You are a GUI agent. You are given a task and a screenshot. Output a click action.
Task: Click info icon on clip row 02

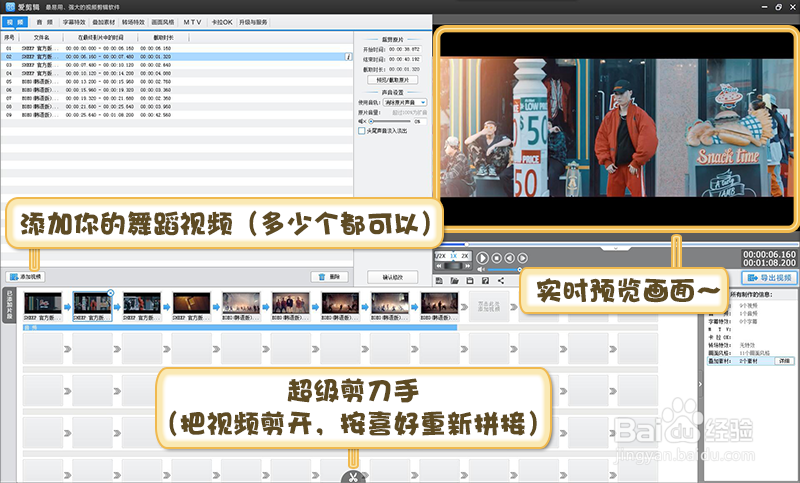[348, 57]
